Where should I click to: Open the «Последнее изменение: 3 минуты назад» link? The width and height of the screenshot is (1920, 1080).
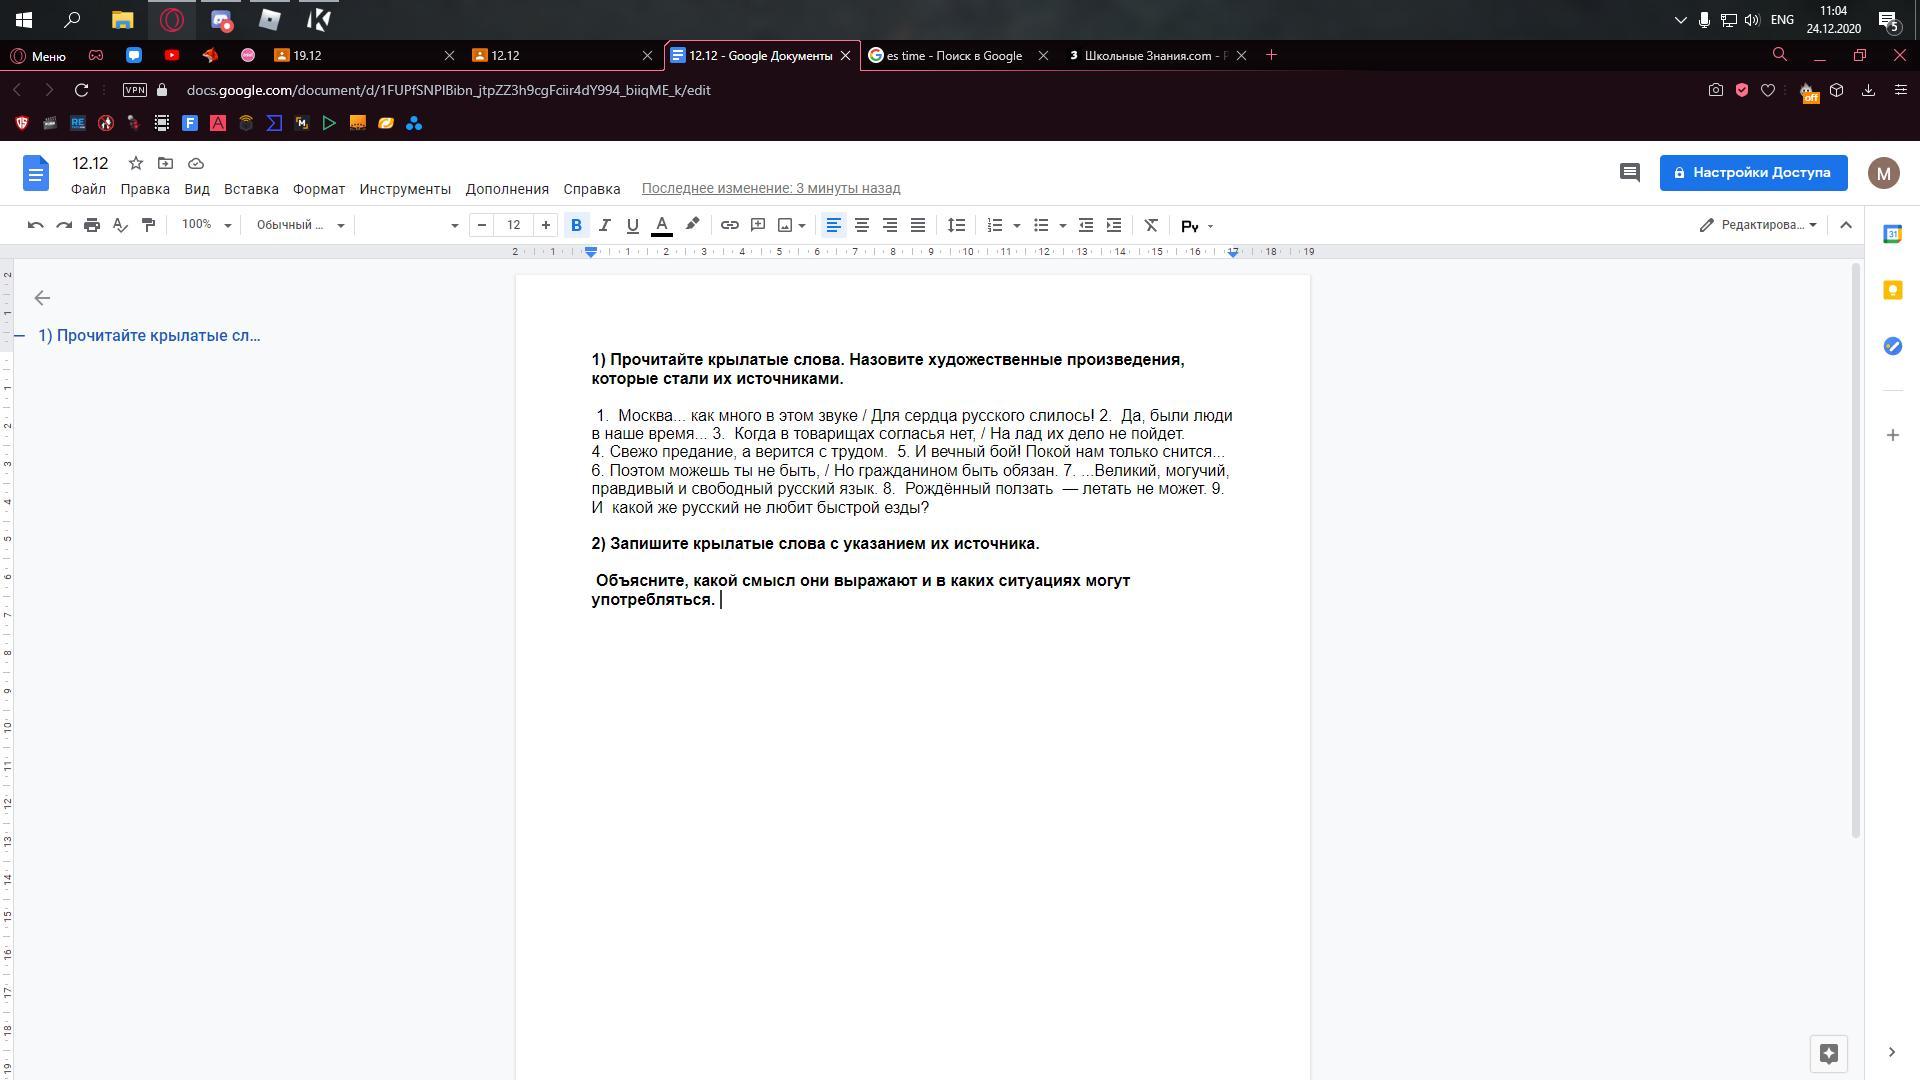(x=770, y=188)
